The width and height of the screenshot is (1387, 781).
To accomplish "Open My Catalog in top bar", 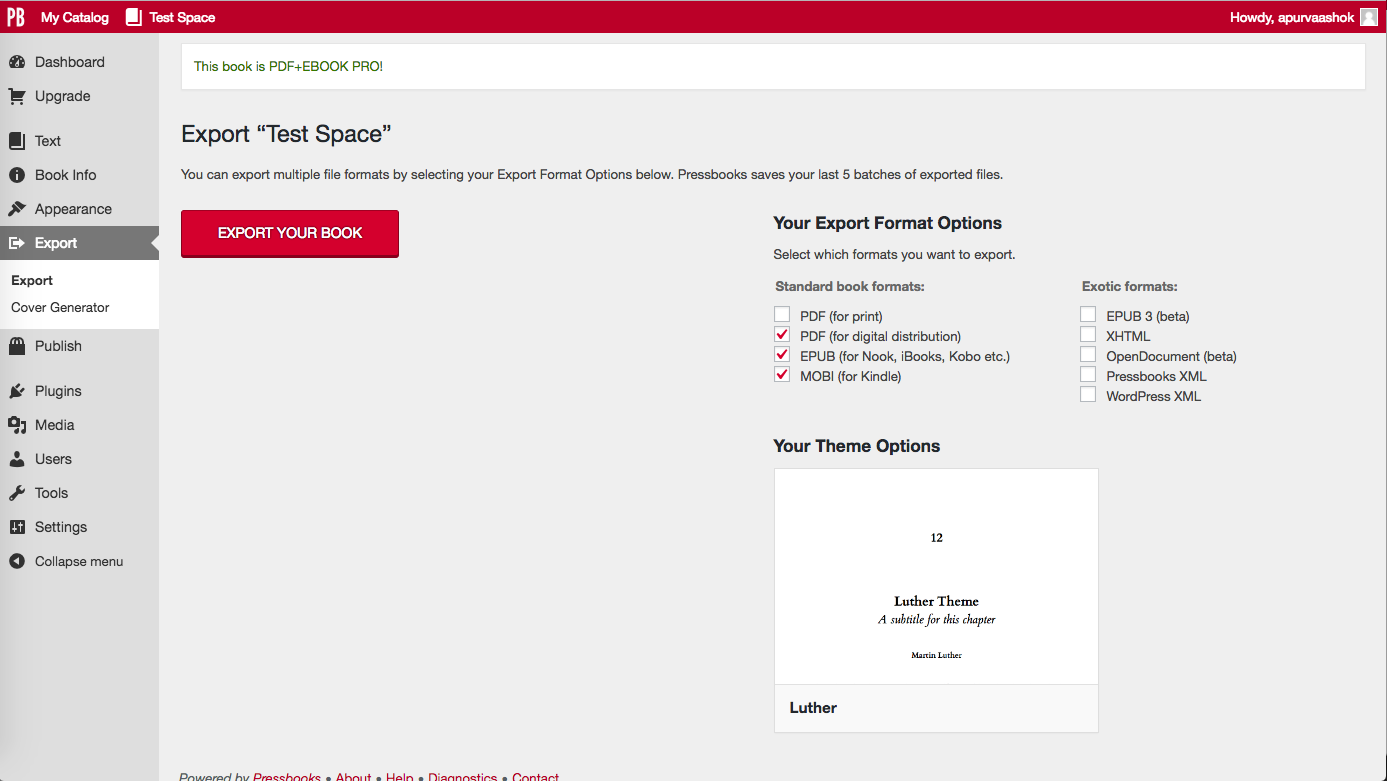I will 75,17.
